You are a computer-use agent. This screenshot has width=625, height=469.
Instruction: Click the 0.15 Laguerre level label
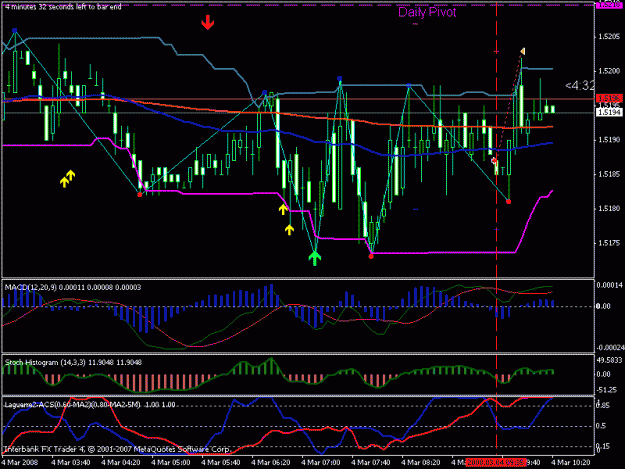602,446
